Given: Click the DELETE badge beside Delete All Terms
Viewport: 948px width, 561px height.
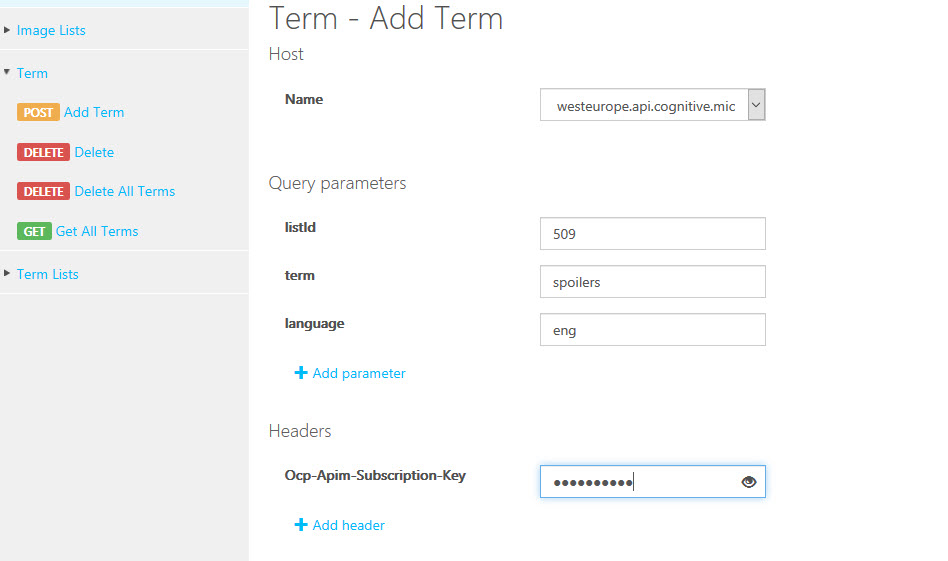Looking at the screenshot, I should tap(43, 191).
